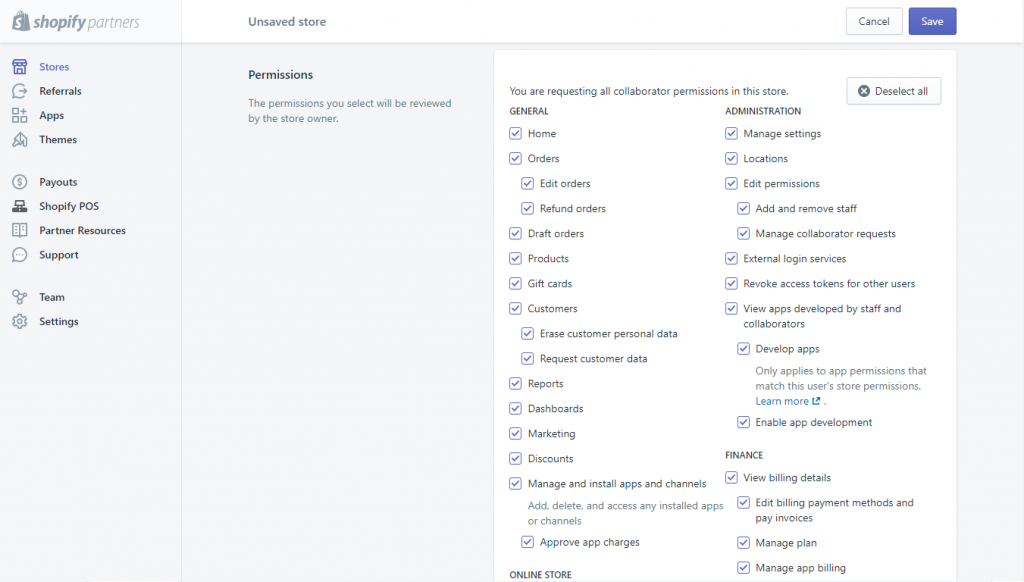Open the Stores section icon

pyautogui.click(x=19, y=67)
